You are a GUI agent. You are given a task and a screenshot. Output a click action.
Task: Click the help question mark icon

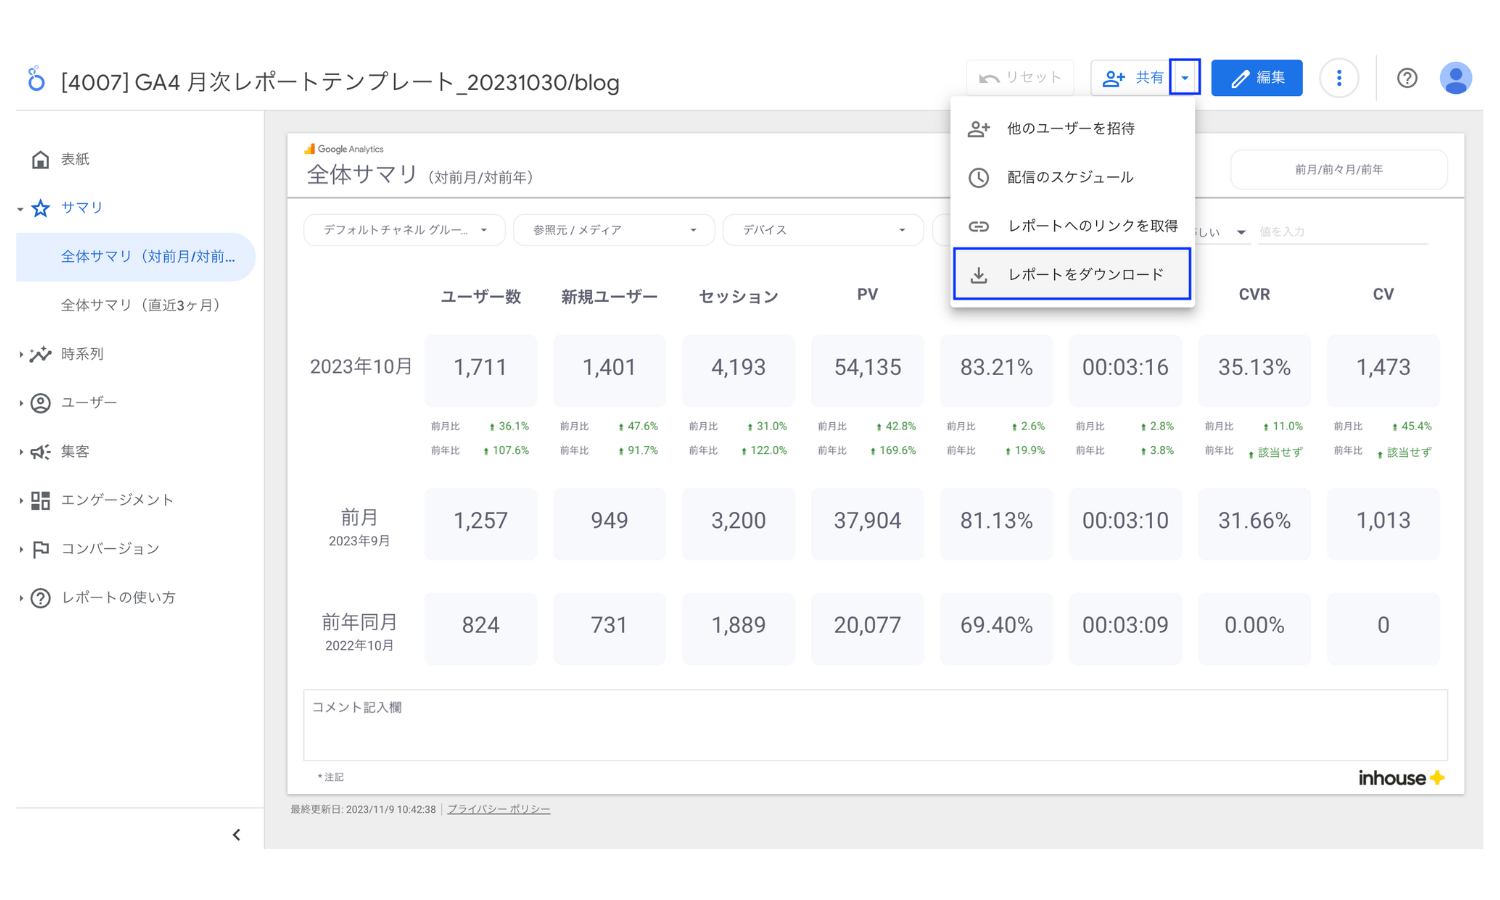tap(1406, 77)
